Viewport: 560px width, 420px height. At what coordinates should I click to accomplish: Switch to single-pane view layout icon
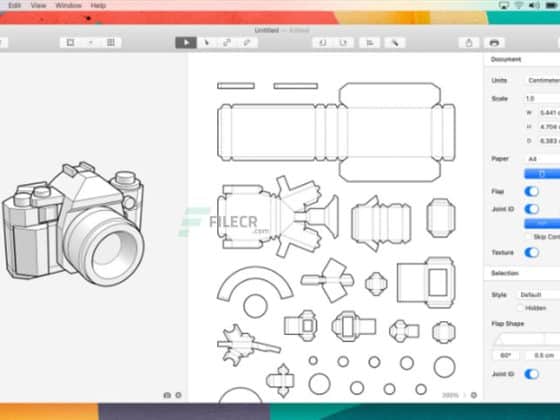(70, 43)
